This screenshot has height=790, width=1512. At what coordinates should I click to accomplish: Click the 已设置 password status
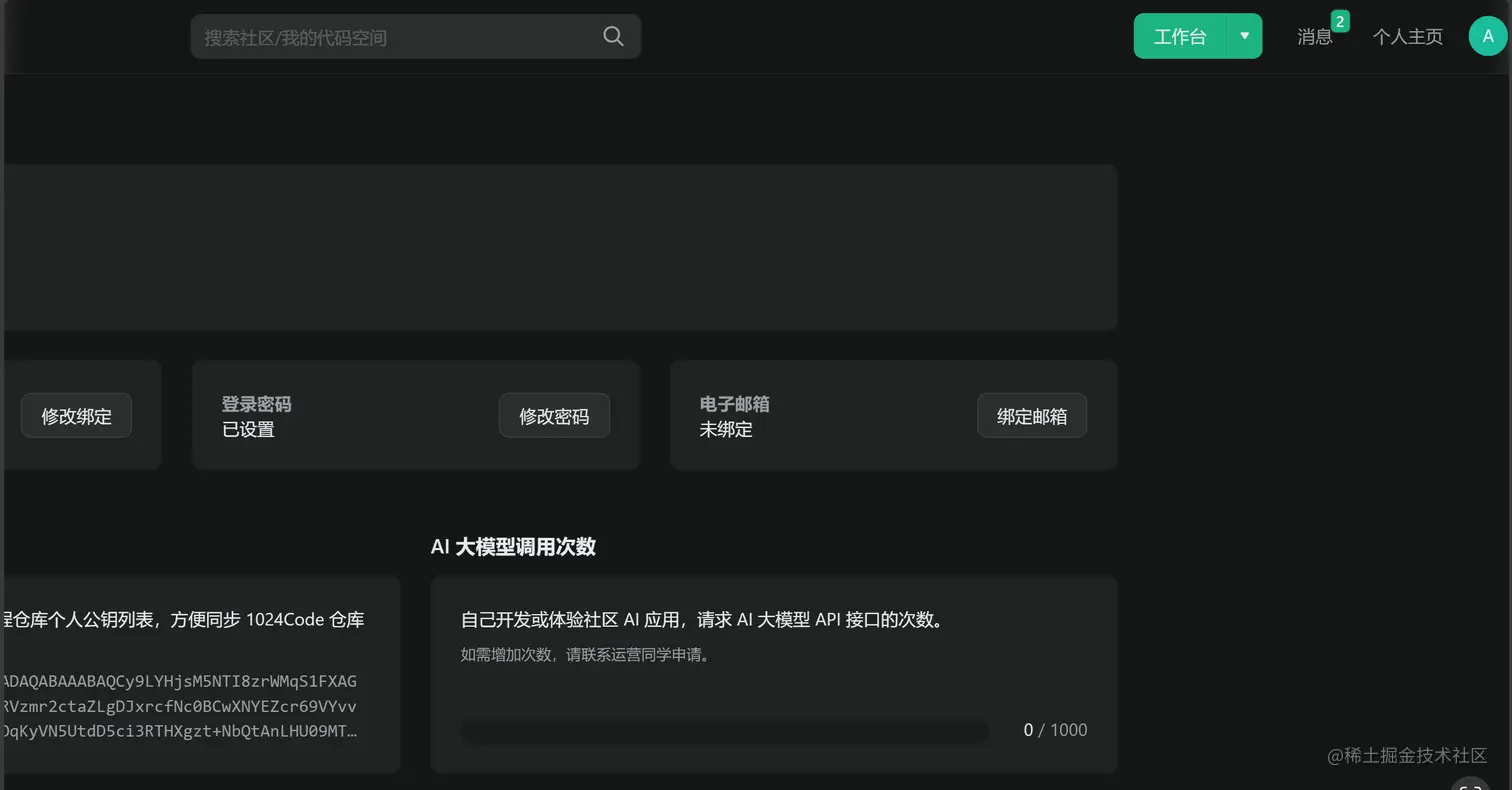[247, 429]
